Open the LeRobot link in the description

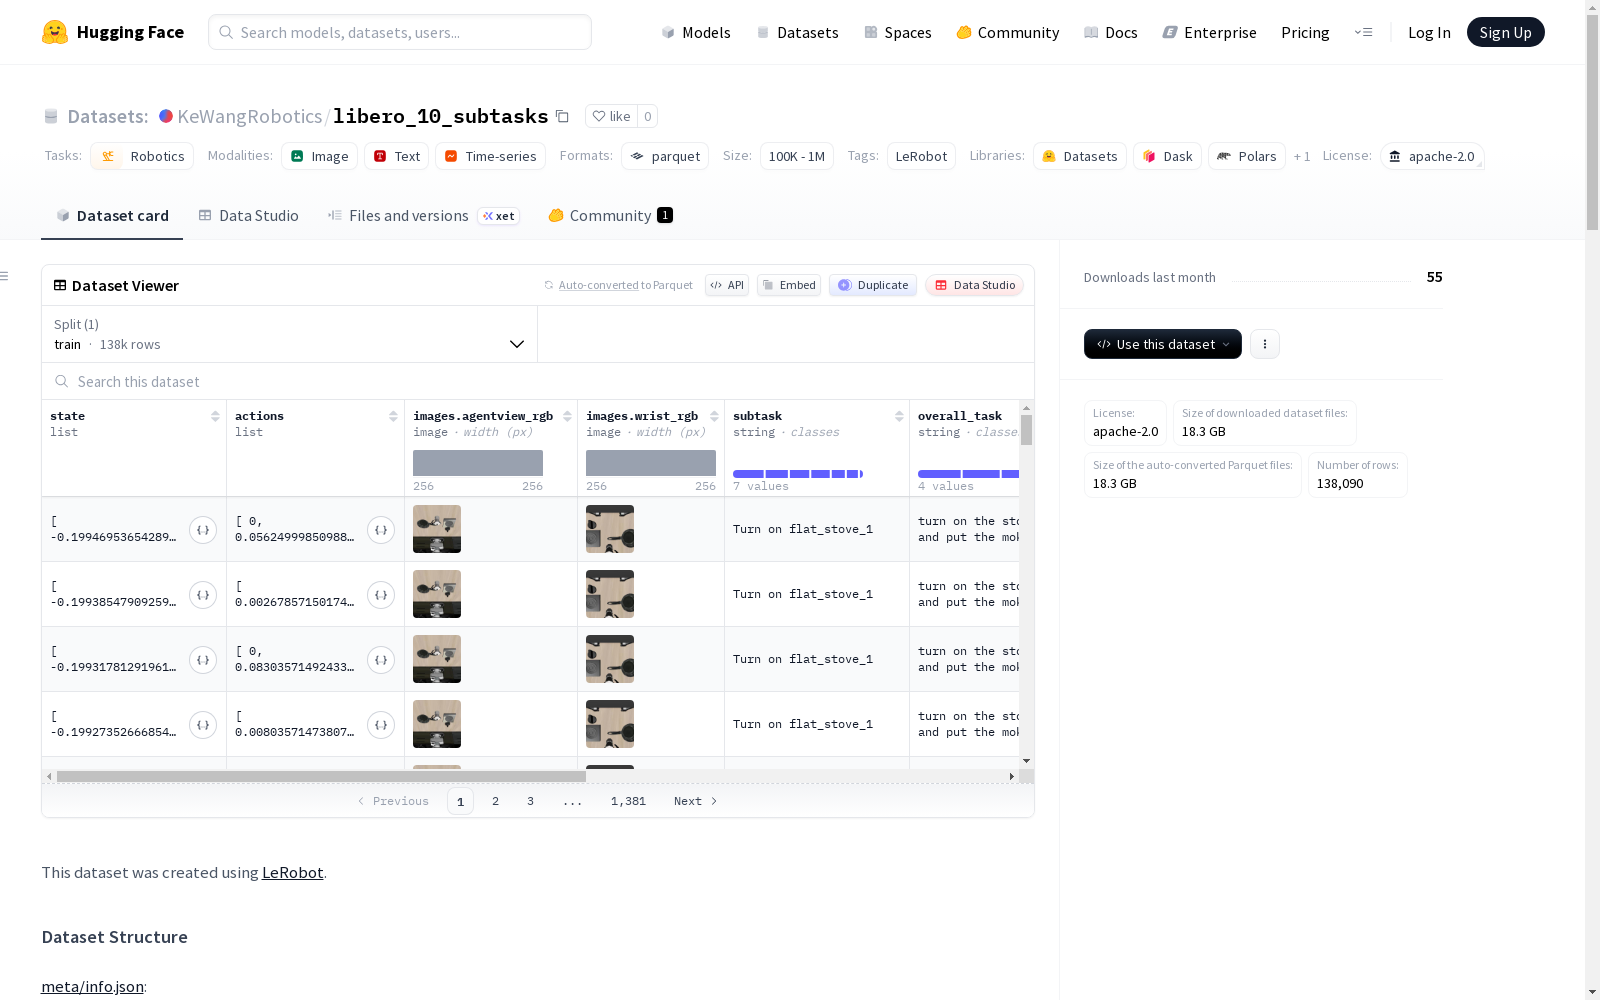292,872
